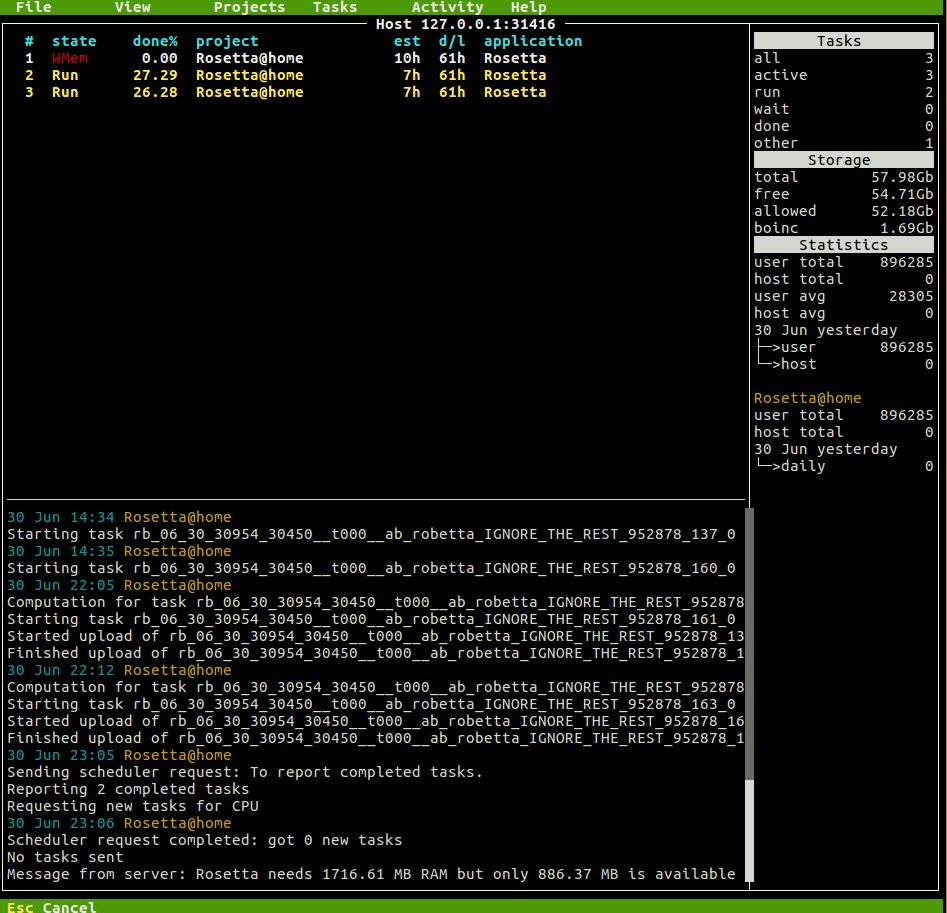Click 'Sending scheduler request' log line

(x=245, y=772)
